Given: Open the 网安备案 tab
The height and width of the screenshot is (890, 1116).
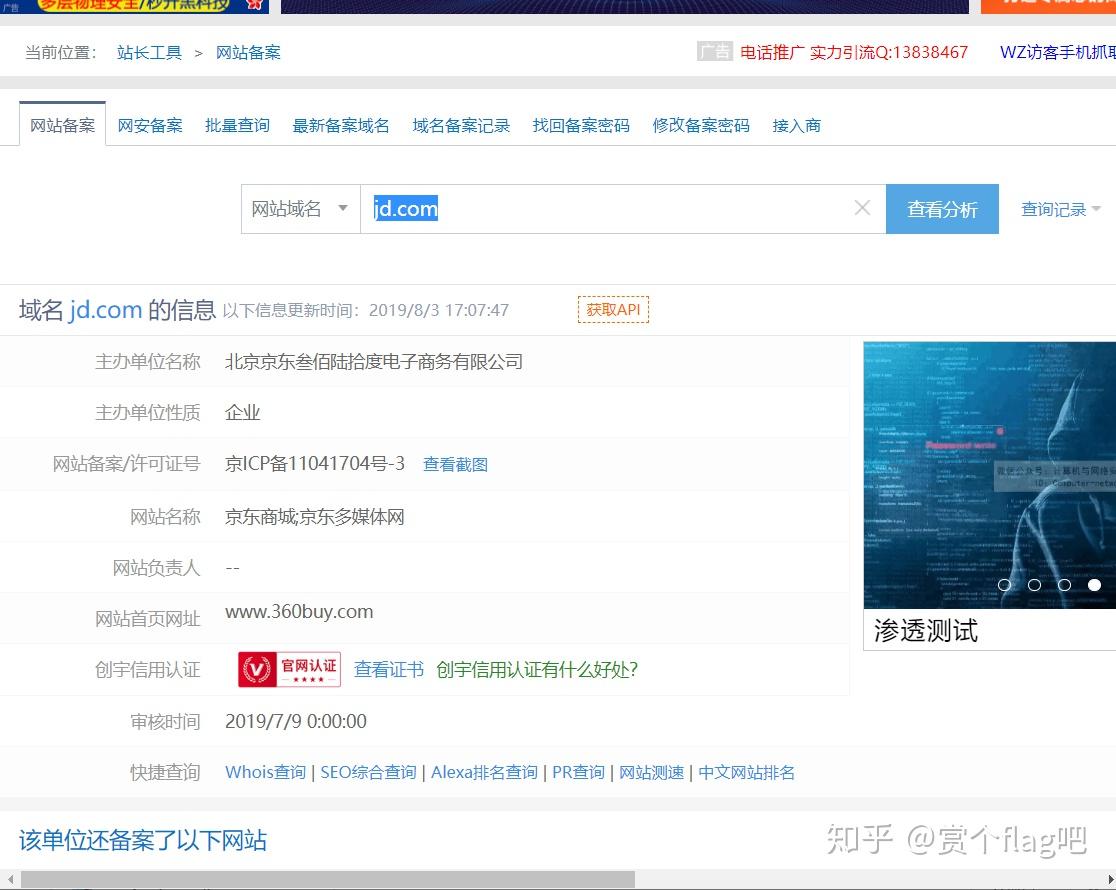Looking at the screenshot, I should point(149,126).
